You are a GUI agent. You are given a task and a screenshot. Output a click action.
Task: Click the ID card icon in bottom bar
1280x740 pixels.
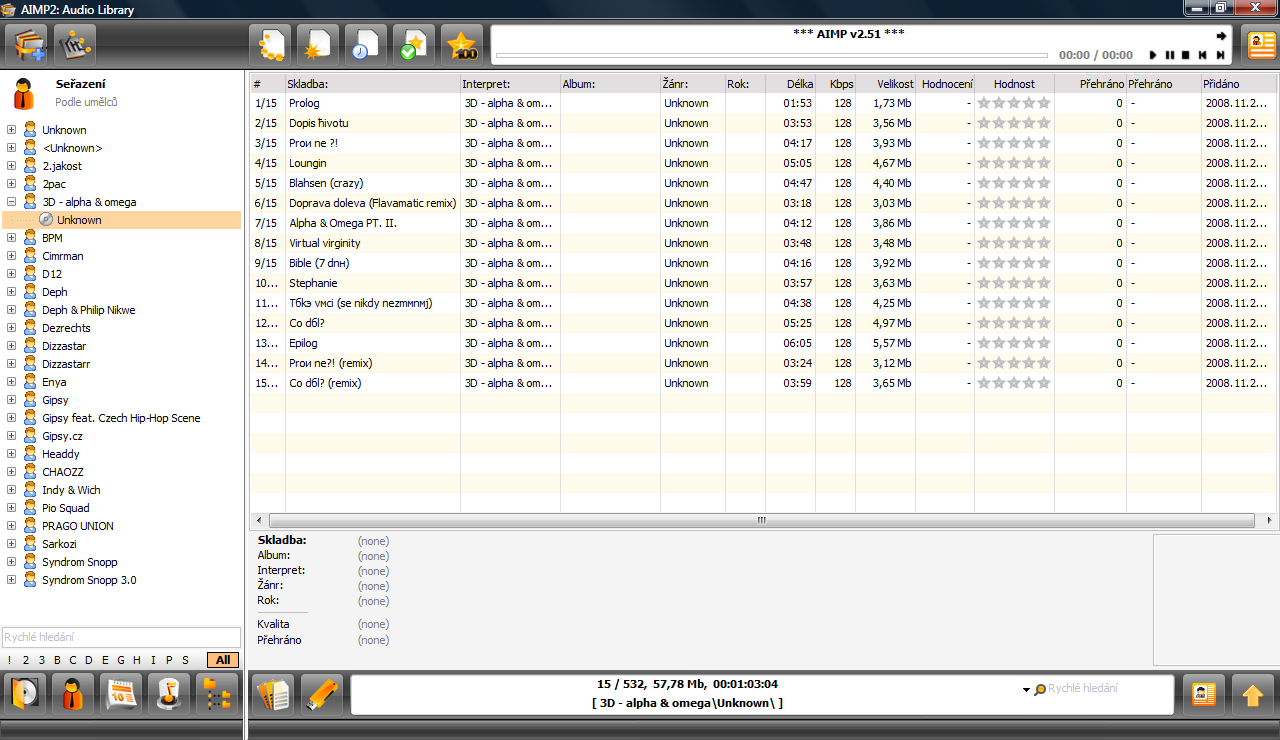[x=1203, y=694]
